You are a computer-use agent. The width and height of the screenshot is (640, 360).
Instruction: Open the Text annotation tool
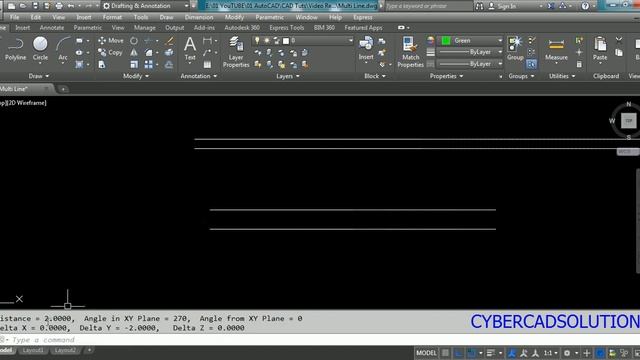(x=190, y=49)
